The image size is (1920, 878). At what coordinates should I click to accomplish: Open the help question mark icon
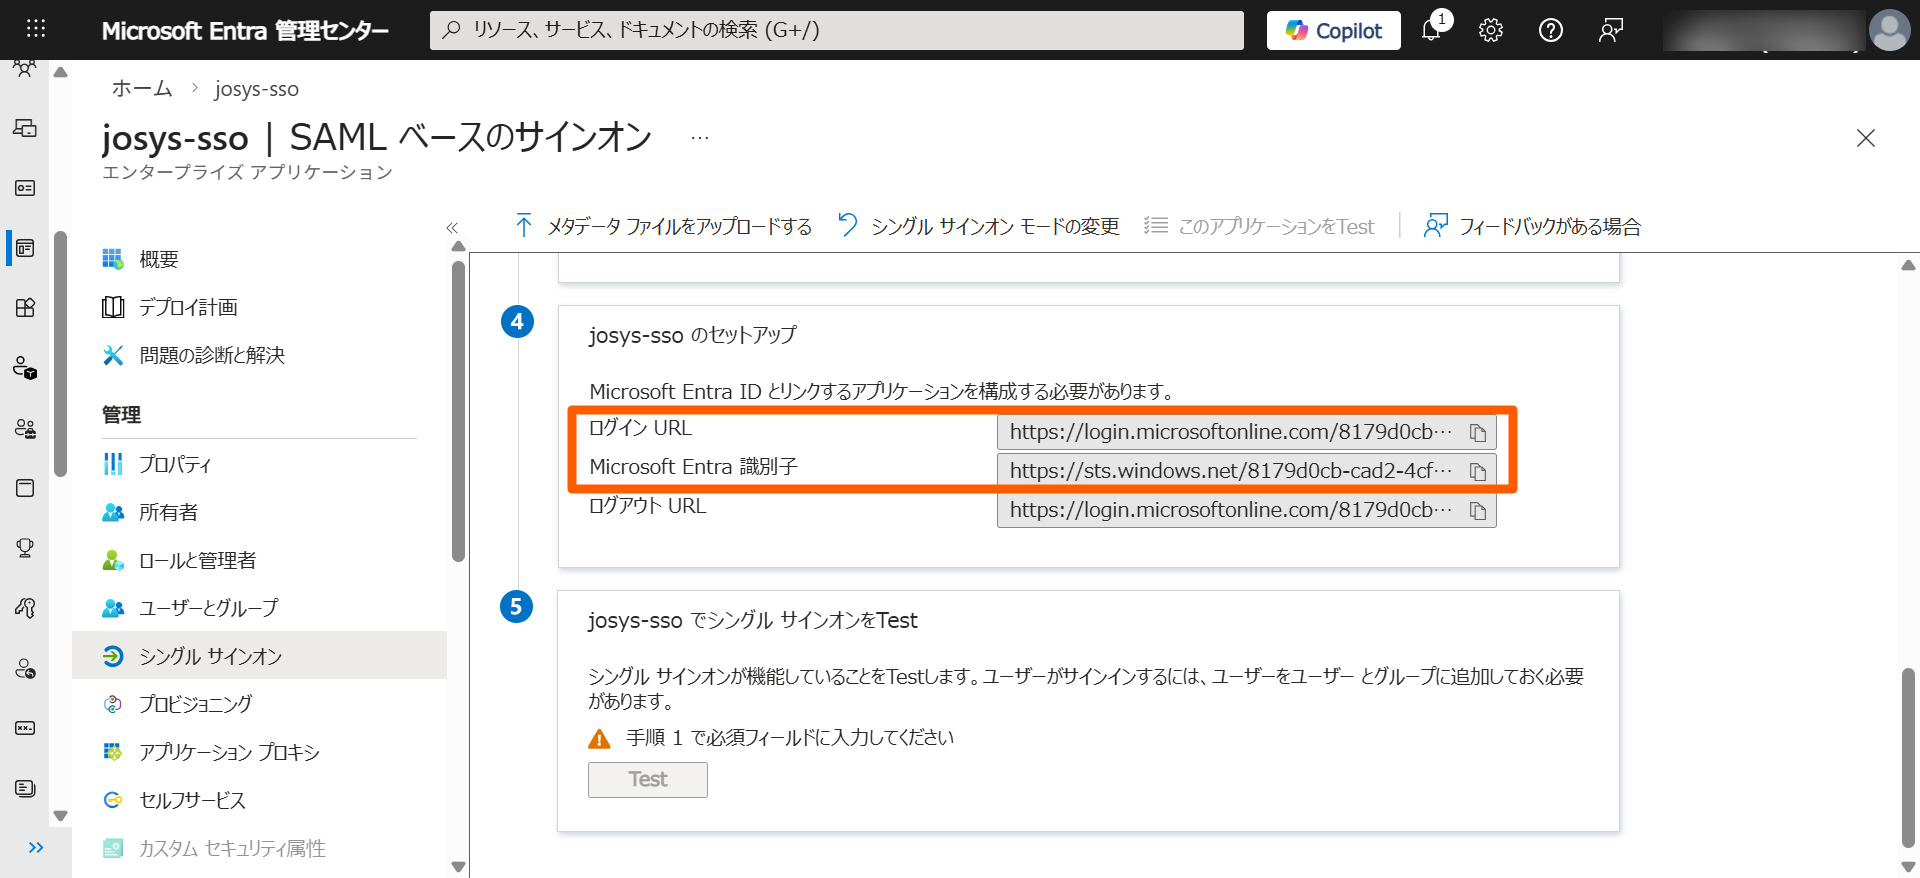pos(1550,30)
